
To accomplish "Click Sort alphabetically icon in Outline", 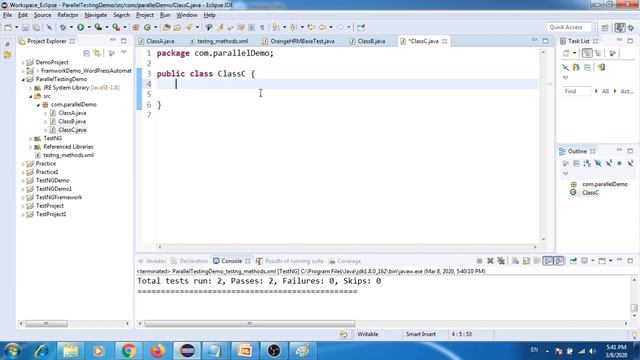I will [587, 163].
